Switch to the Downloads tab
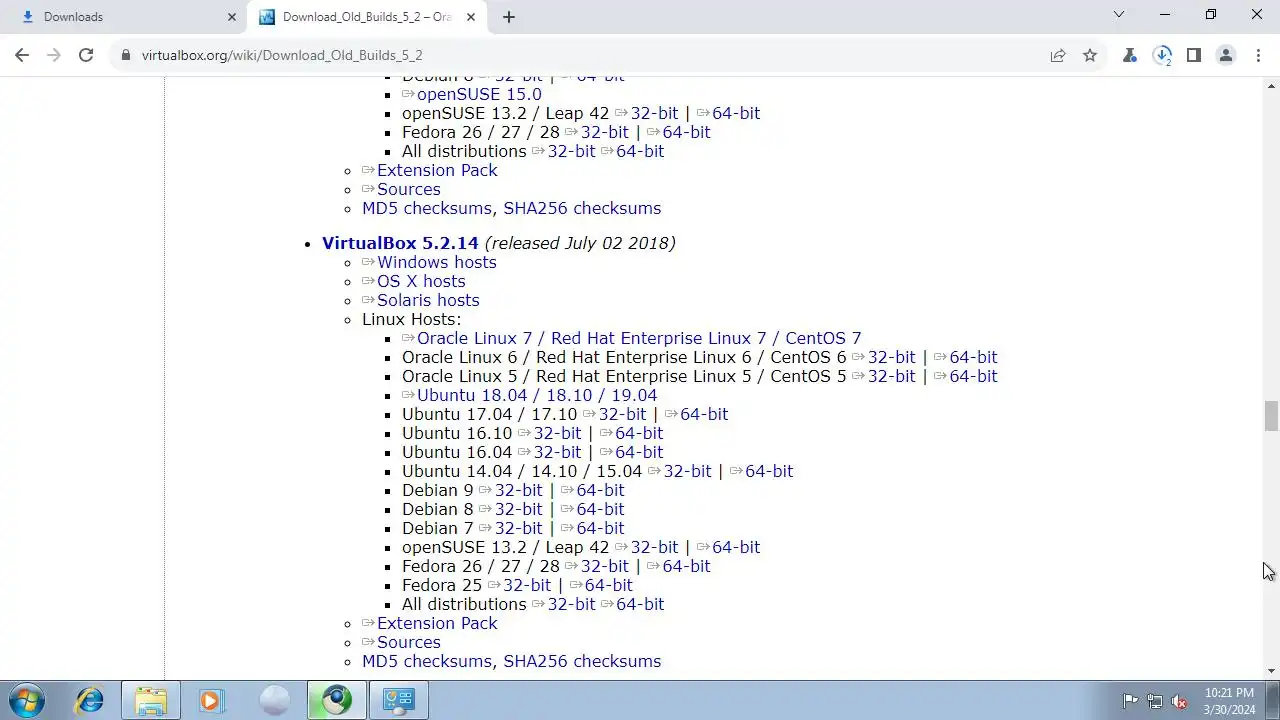The width and height of the screenshot is (1280, 720). [122, 17]
